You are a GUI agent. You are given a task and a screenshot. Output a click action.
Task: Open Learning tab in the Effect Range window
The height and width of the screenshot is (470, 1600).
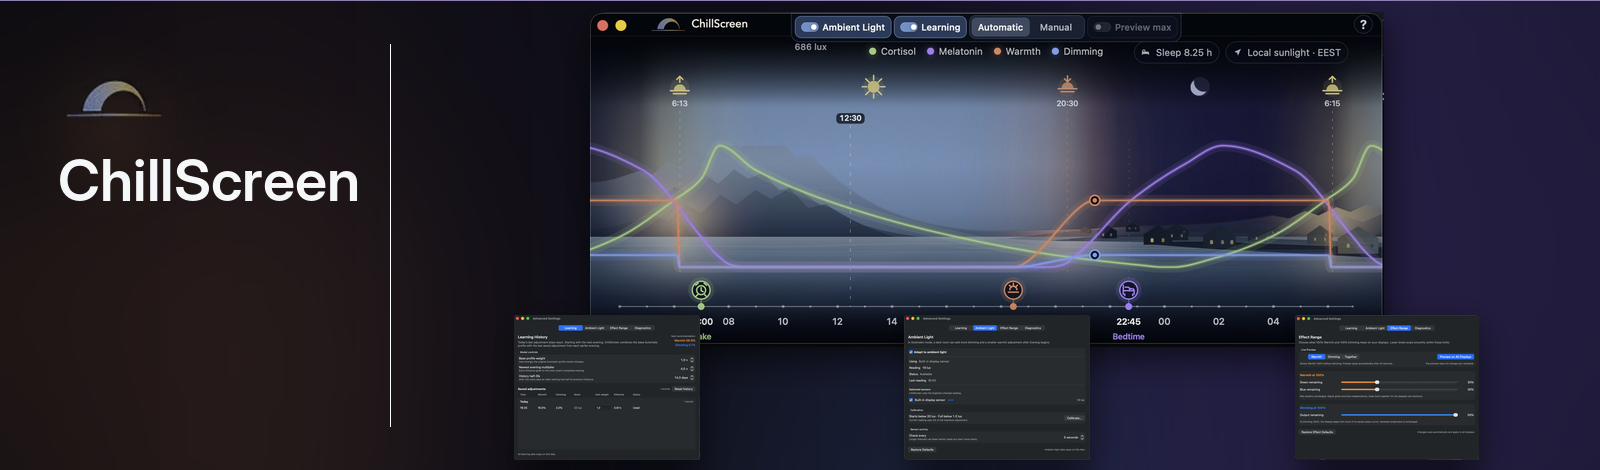click(1351, 328)
